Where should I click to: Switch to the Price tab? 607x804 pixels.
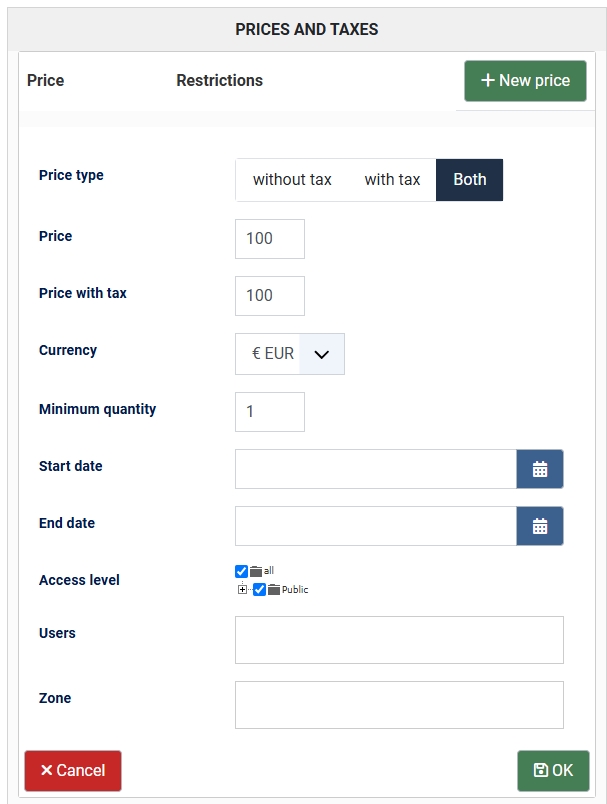click(46, 81)
